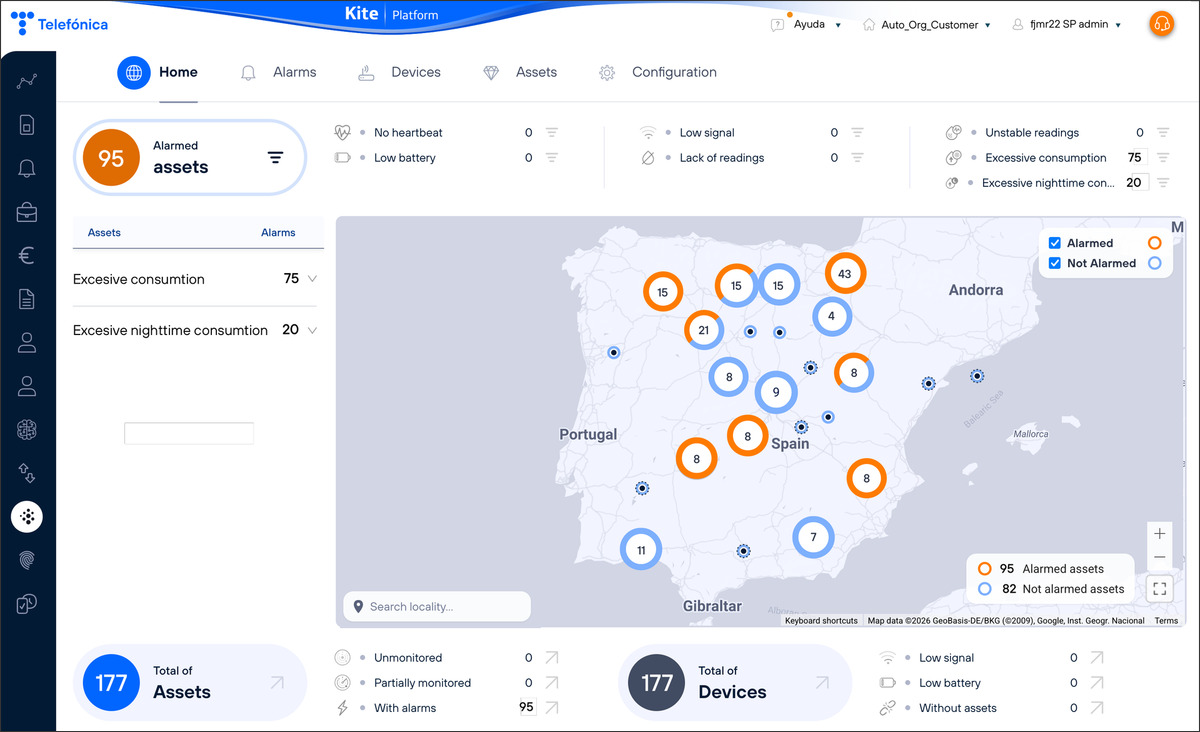
Task: Open devices Low battery list via arrow
Action: click(x=1097, y=683)
